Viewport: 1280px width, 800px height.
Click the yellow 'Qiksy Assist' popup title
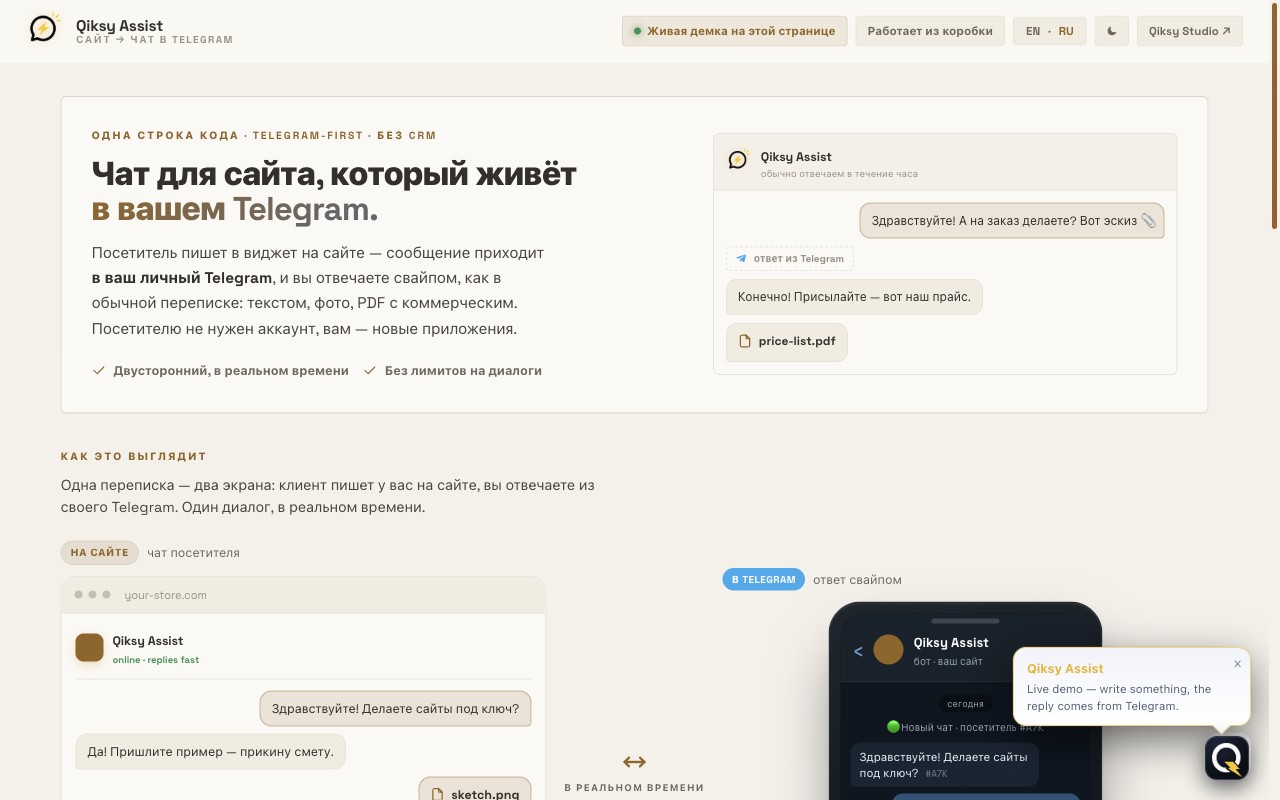pyautogui.click(x=1065, y=668)
